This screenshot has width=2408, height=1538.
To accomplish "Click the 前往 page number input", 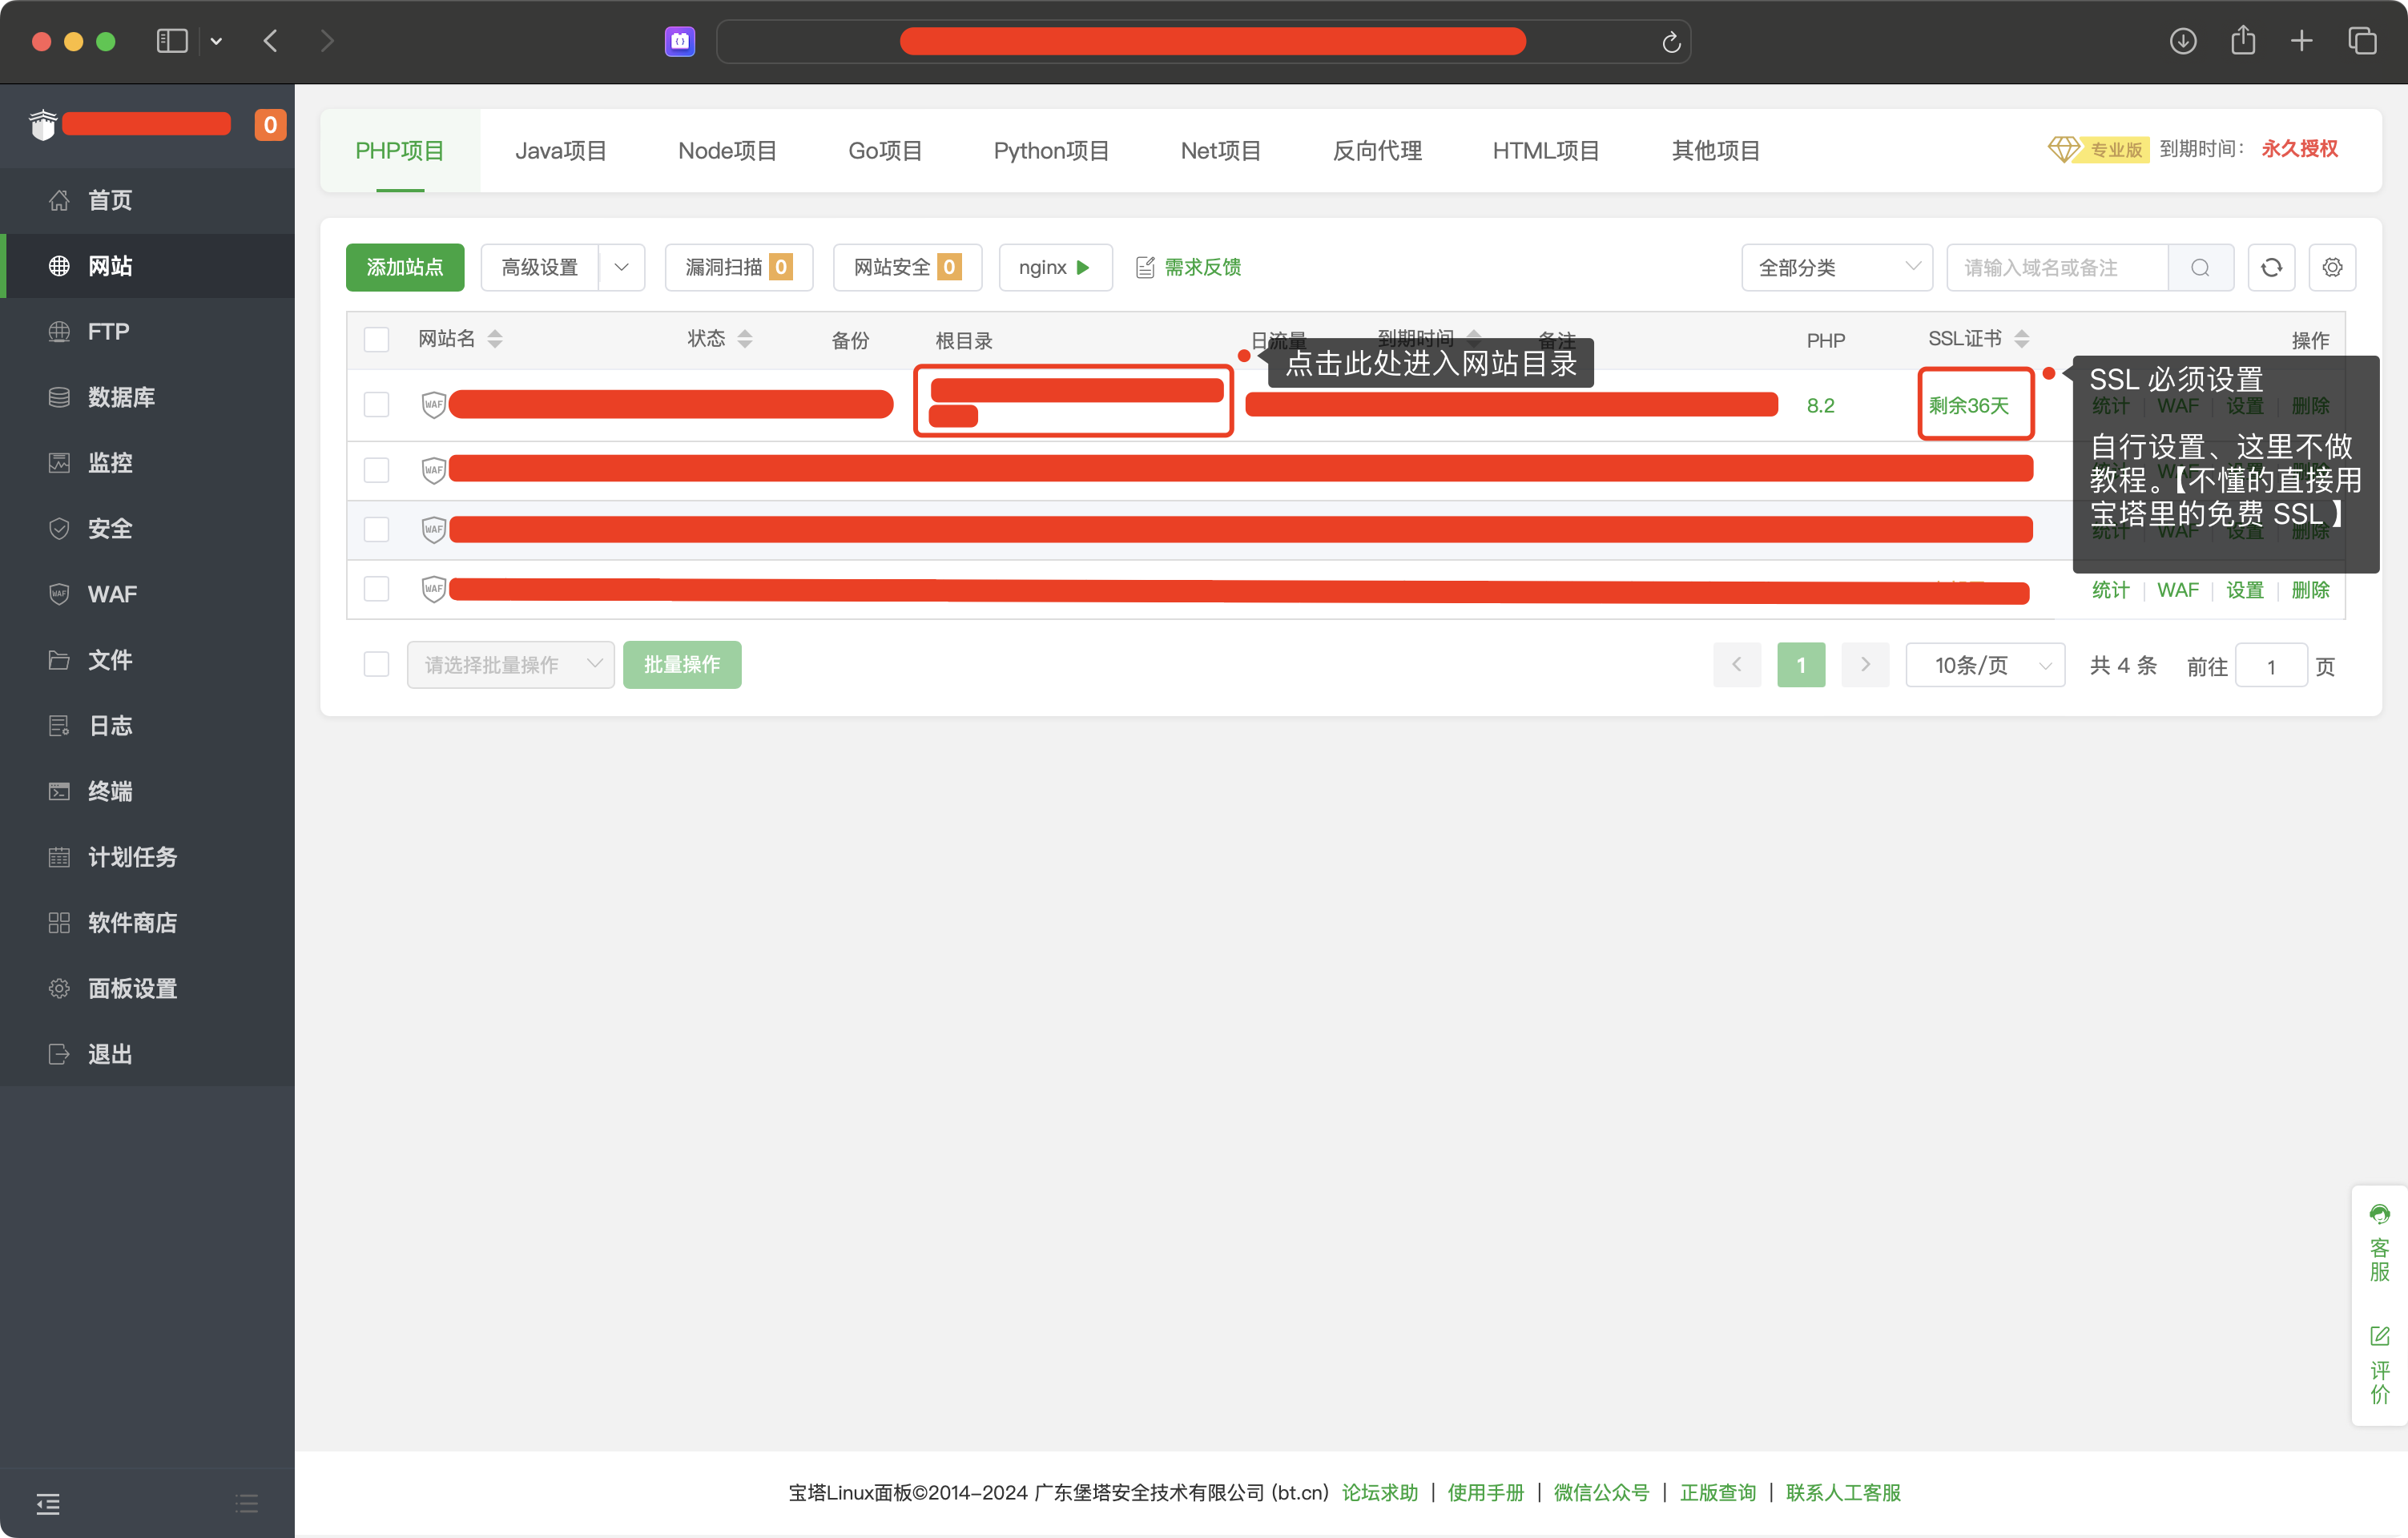I will point(2271,666).
